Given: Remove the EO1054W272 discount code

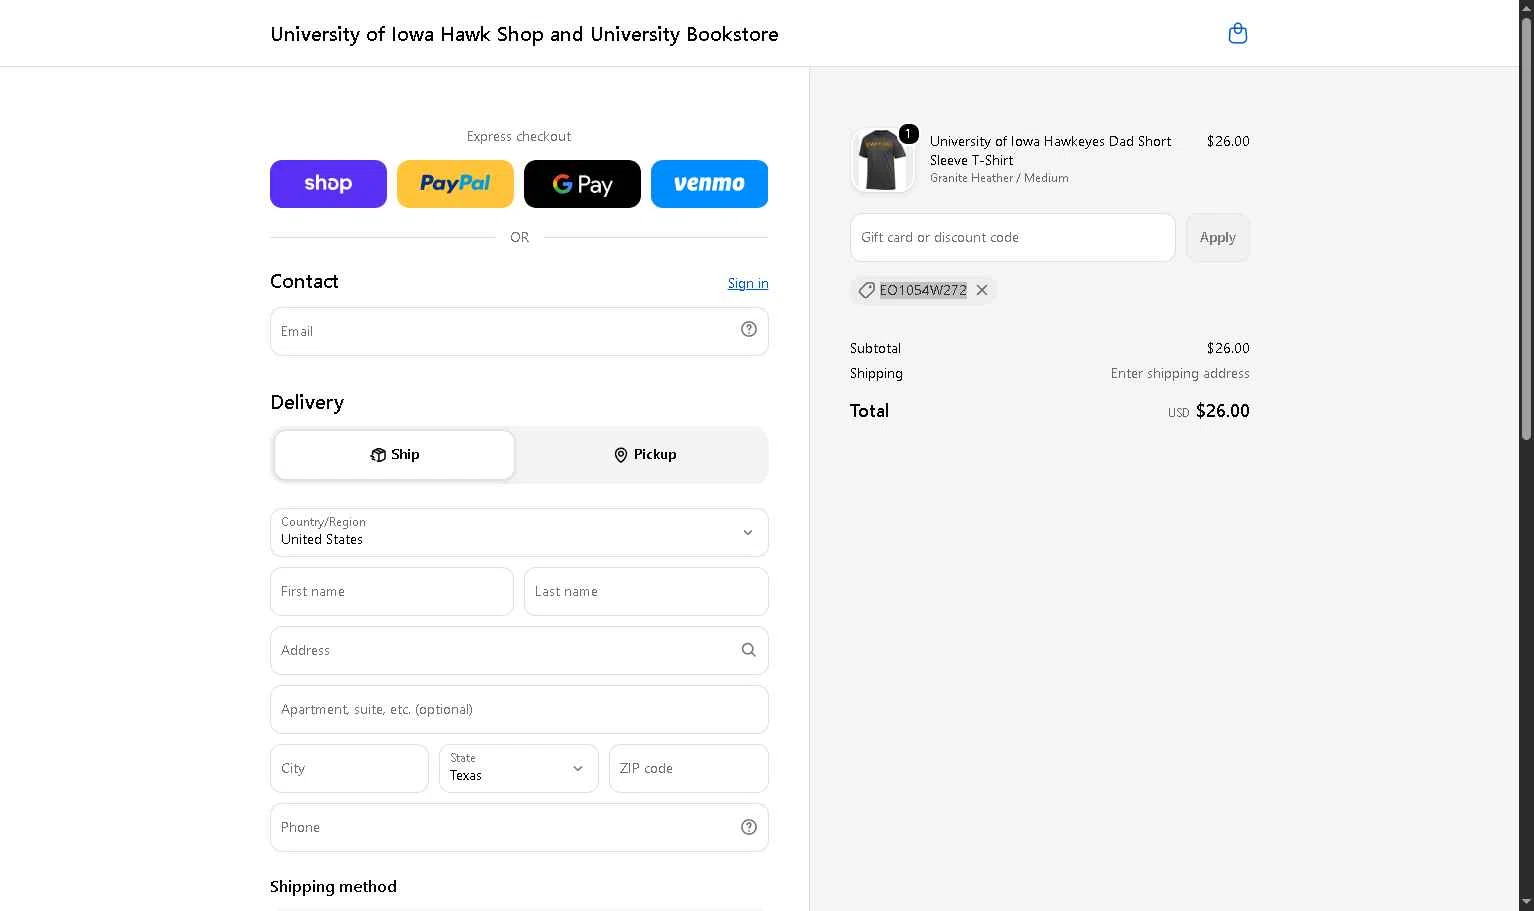Looking at the screenshot, I should coord(982,290).
